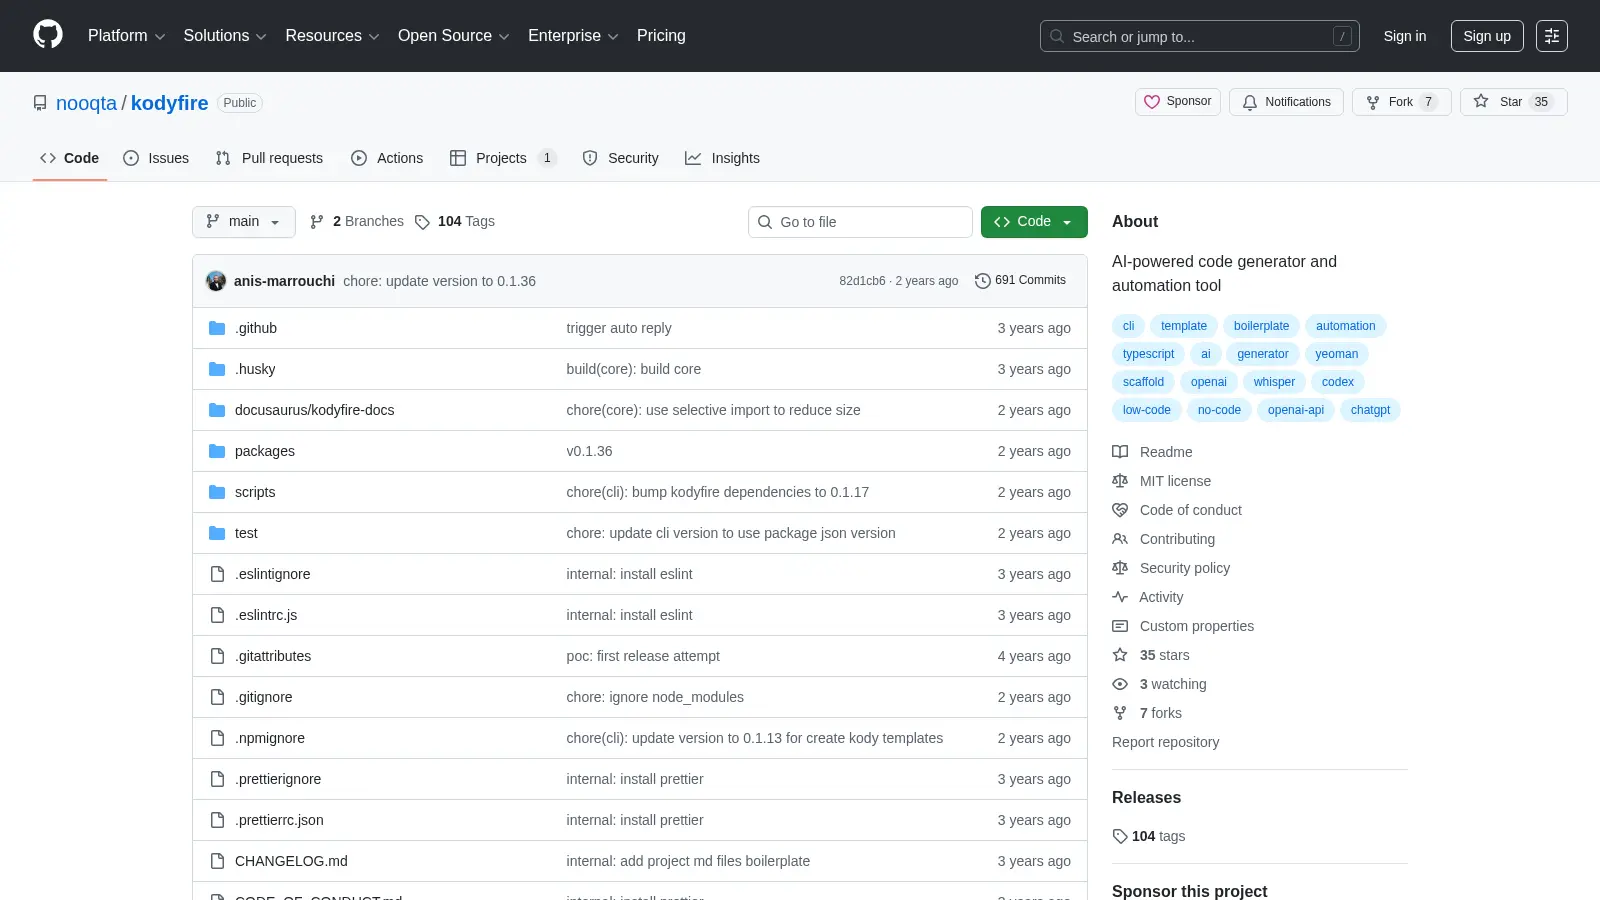Expand the Resources menu
Screen dimensions: 1600x900
click(332, 36)
